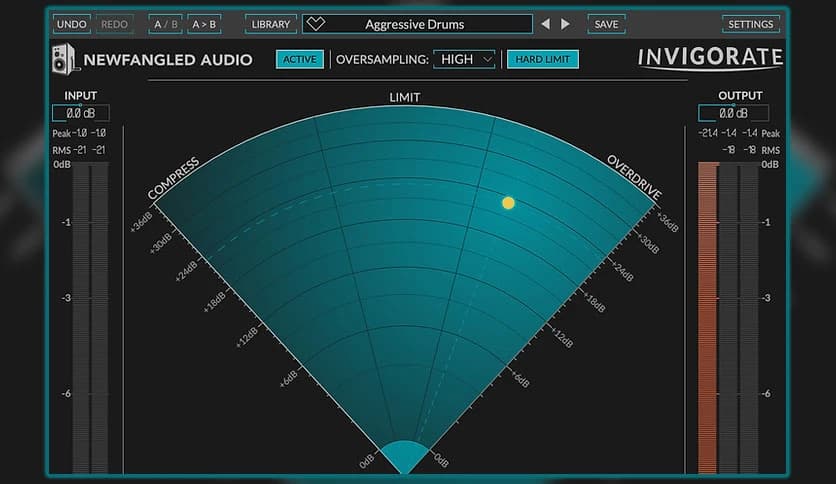836x484 pixels.
Task: Save the current preset
Action: pyautogui.click(x=606, y=24)
